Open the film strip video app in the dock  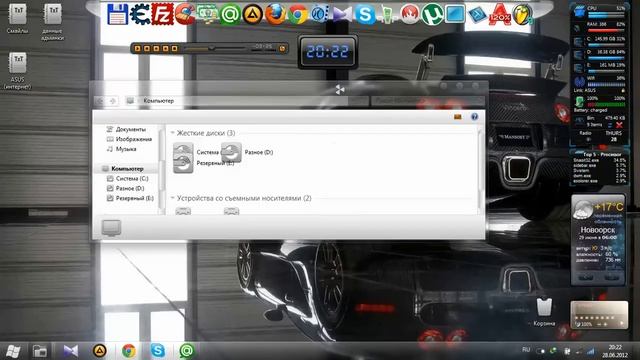(320, 15)
